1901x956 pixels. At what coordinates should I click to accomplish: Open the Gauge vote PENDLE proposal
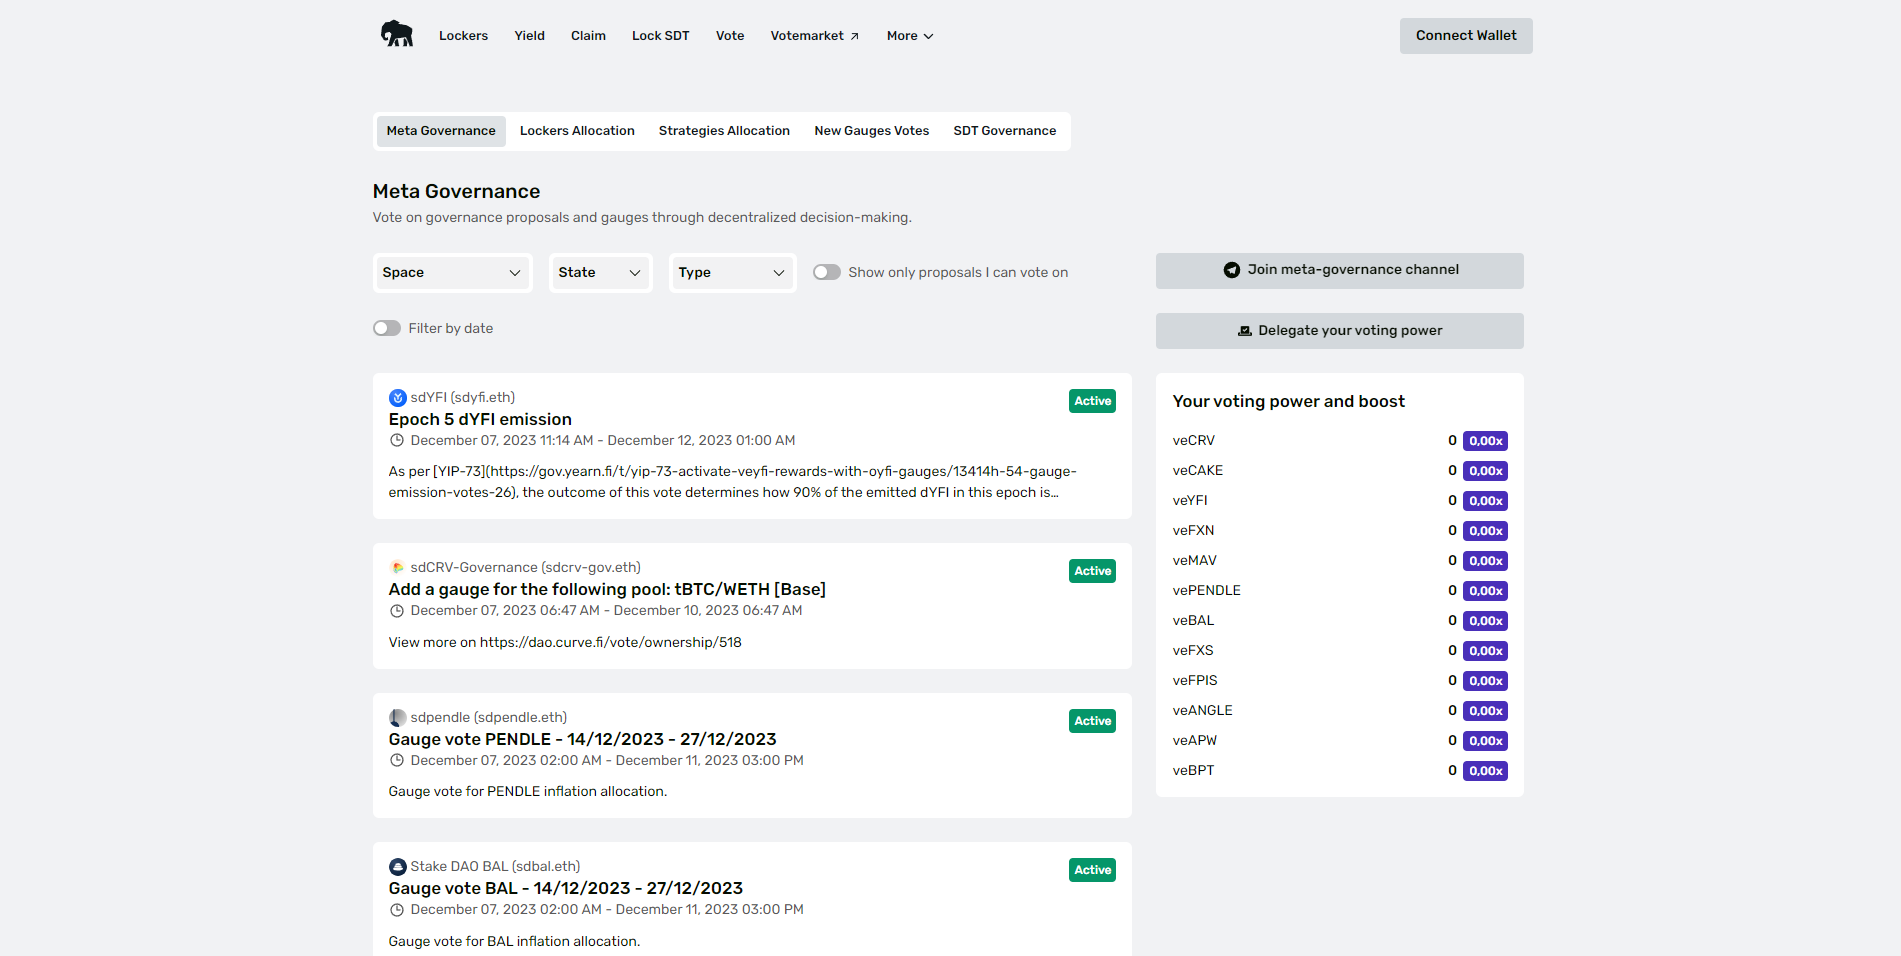click(582, 740)
